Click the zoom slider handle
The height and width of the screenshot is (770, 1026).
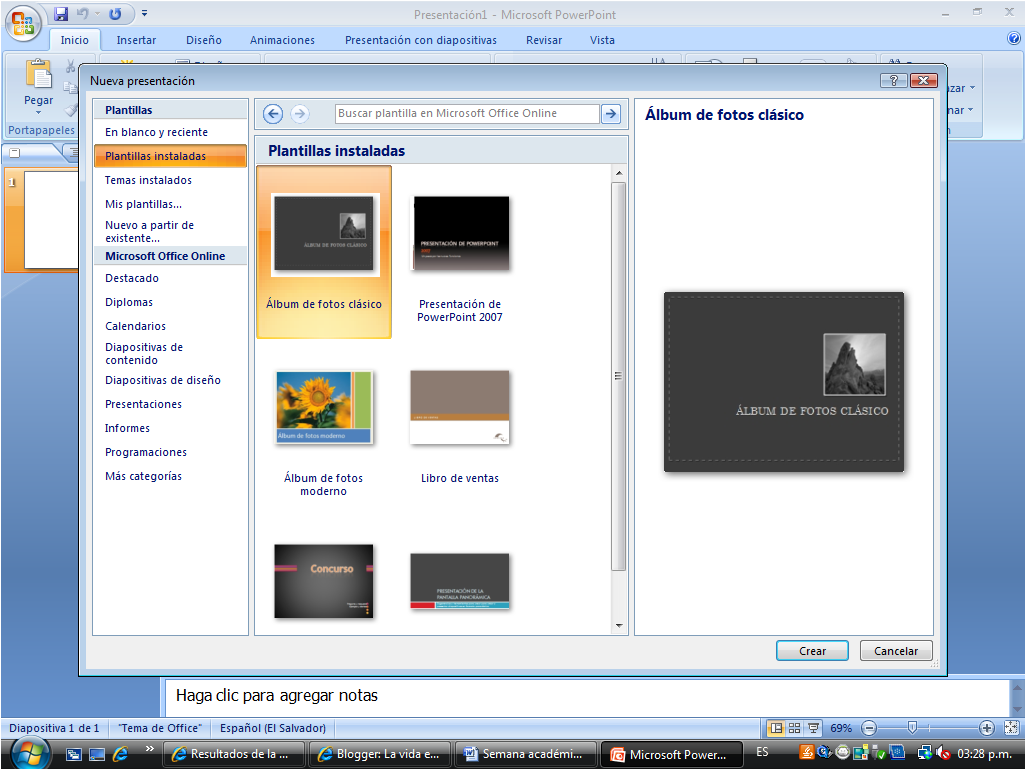coord(912,727)
